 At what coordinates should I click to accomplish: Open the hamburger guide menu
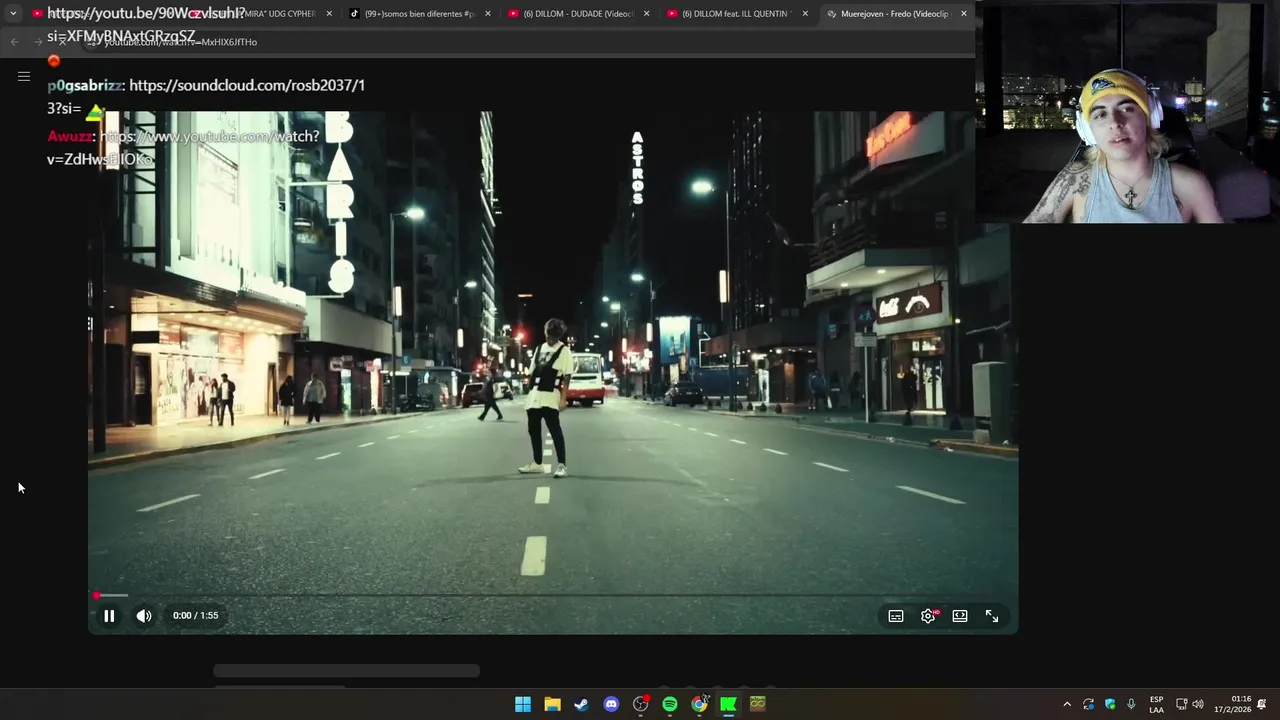click(24, 76)
